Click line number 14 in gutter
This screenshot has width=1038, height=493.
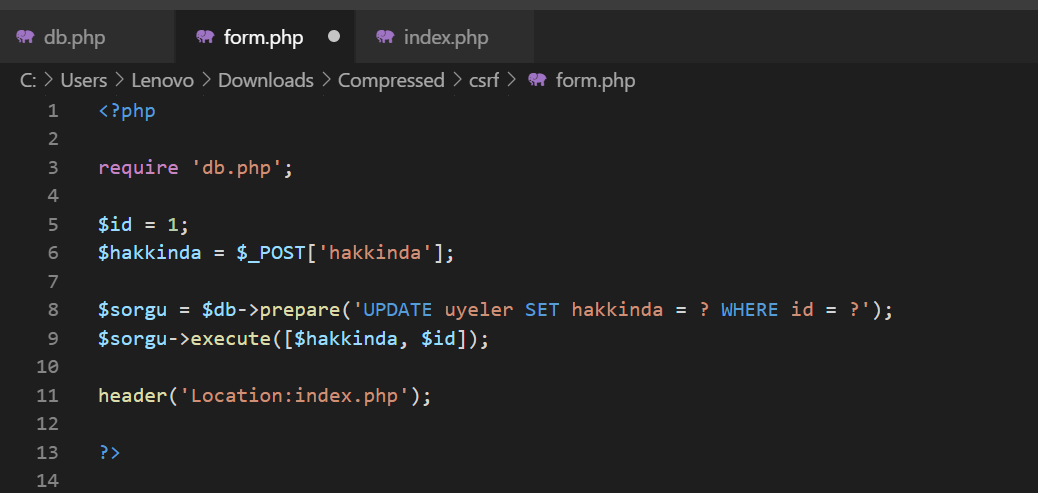(47, 480)
